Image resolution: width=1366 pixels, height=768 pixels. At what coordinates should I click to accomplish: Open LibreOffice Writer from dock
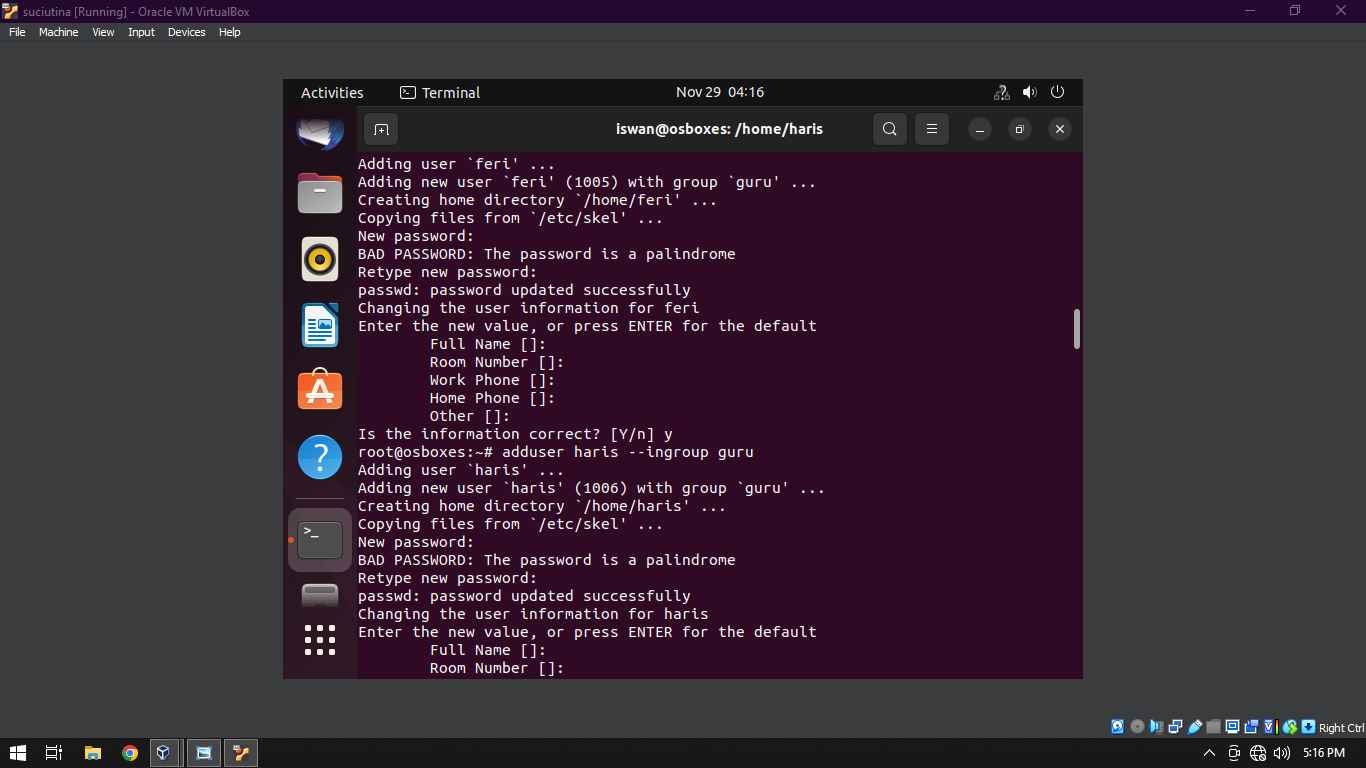pyautogui.click(x=320, y=325)
